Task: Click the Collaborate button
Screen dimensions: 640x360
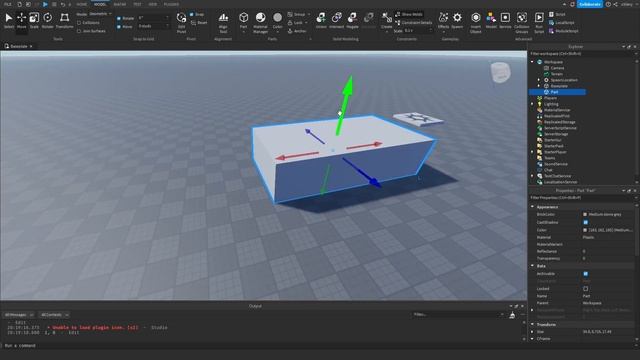Action: [x=590, y=4]
